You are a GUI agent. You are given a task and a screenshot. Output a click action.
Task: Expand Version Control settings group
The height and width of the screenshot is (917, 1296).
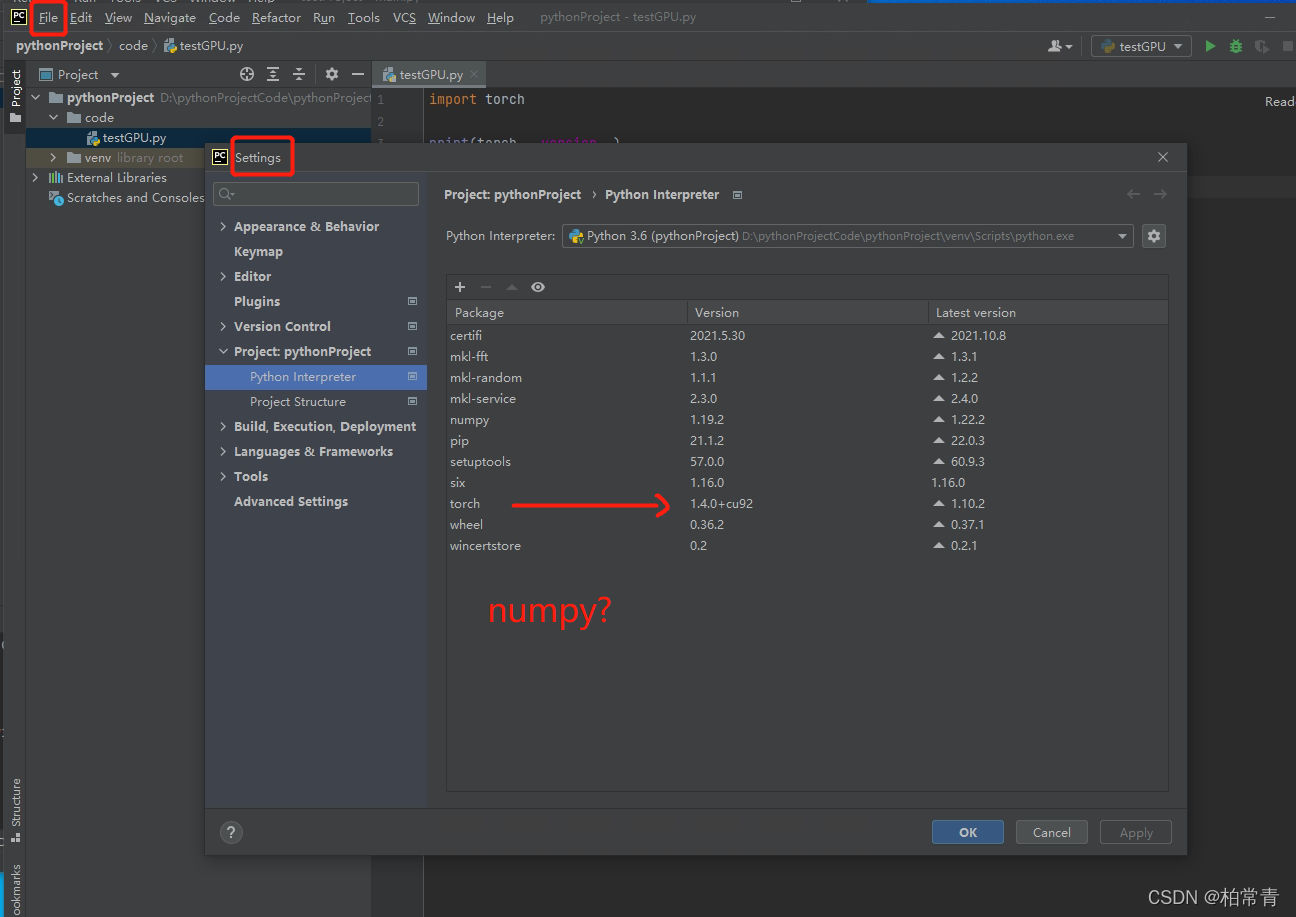pyautogui.click(x=223, y=327)
